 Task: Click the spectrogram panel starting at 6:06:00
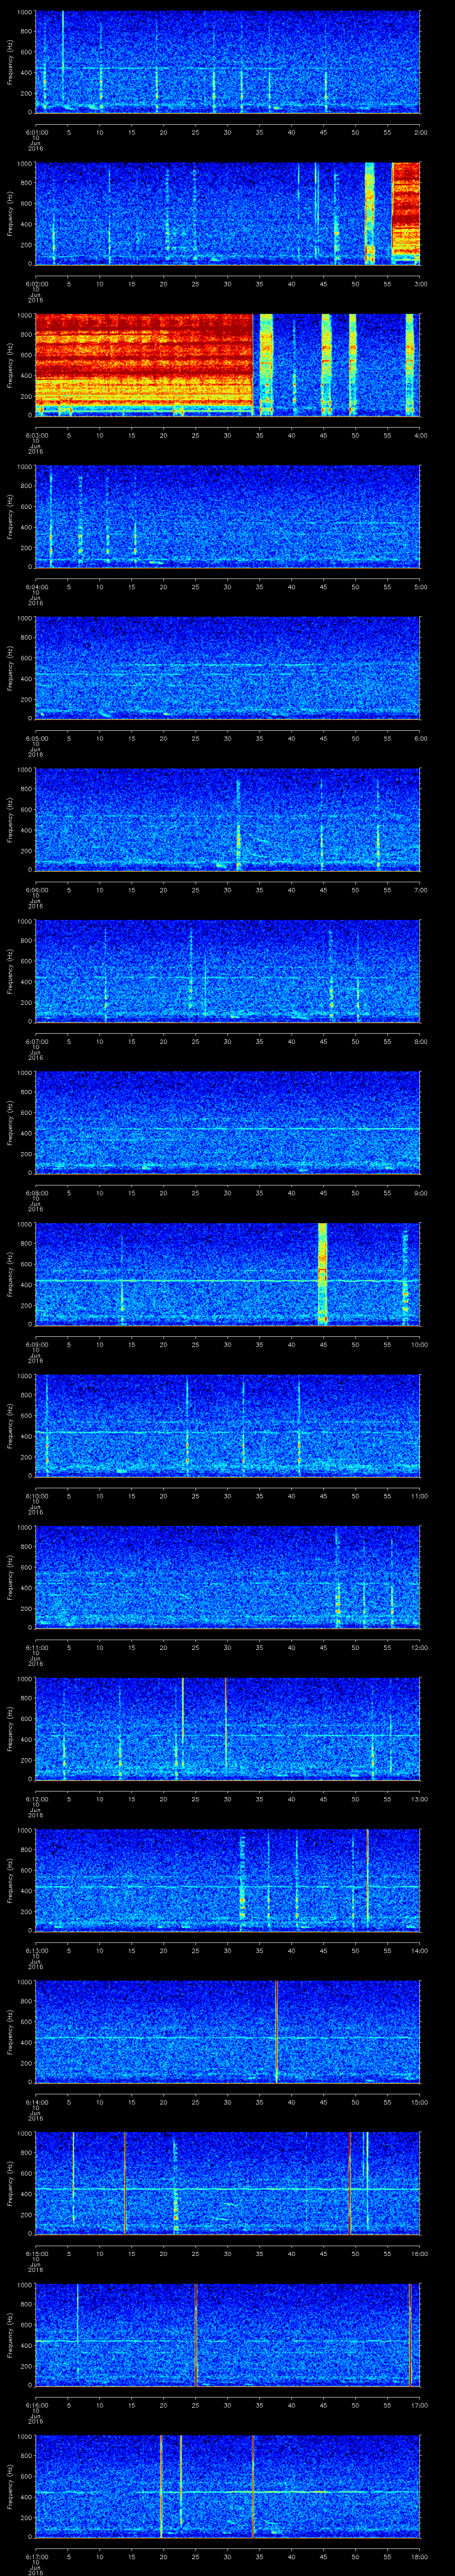click(228, 819)
